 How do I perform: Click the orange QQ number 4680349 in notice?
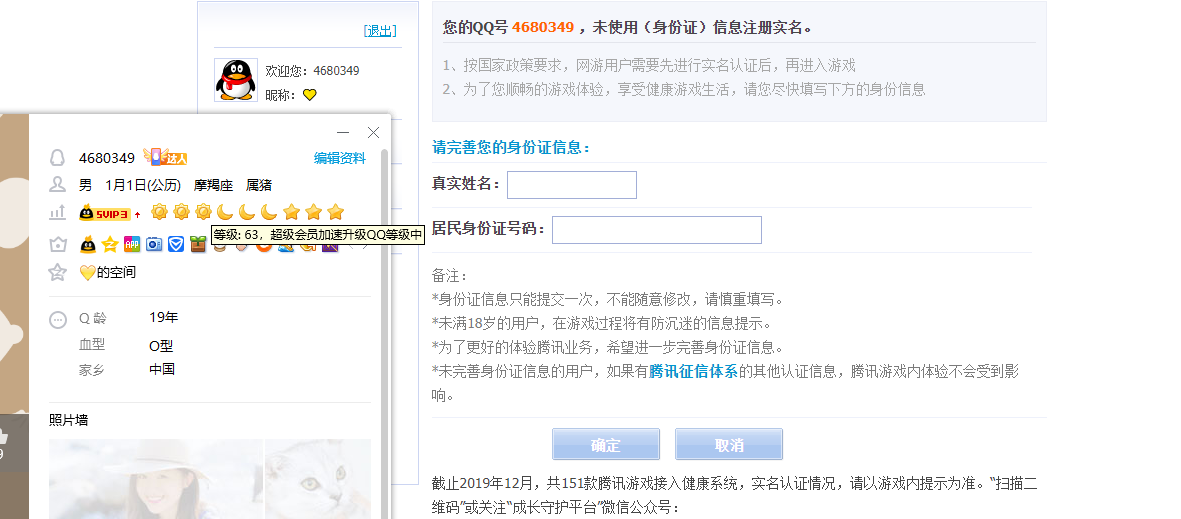[543, 28]
